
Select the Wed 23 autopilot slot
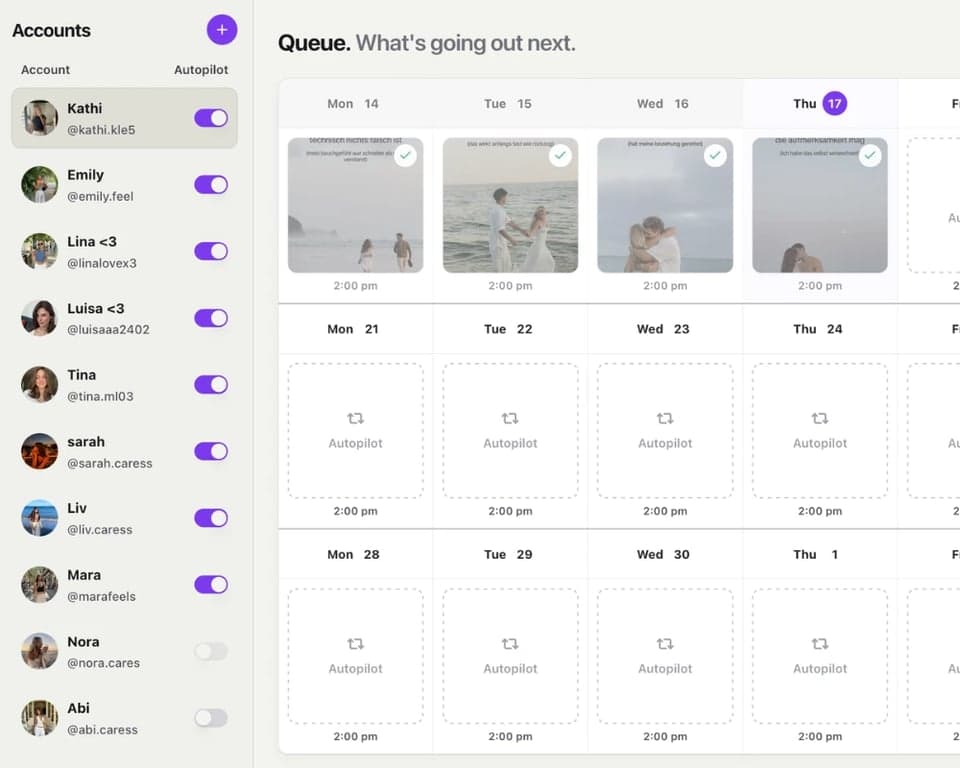665,431
